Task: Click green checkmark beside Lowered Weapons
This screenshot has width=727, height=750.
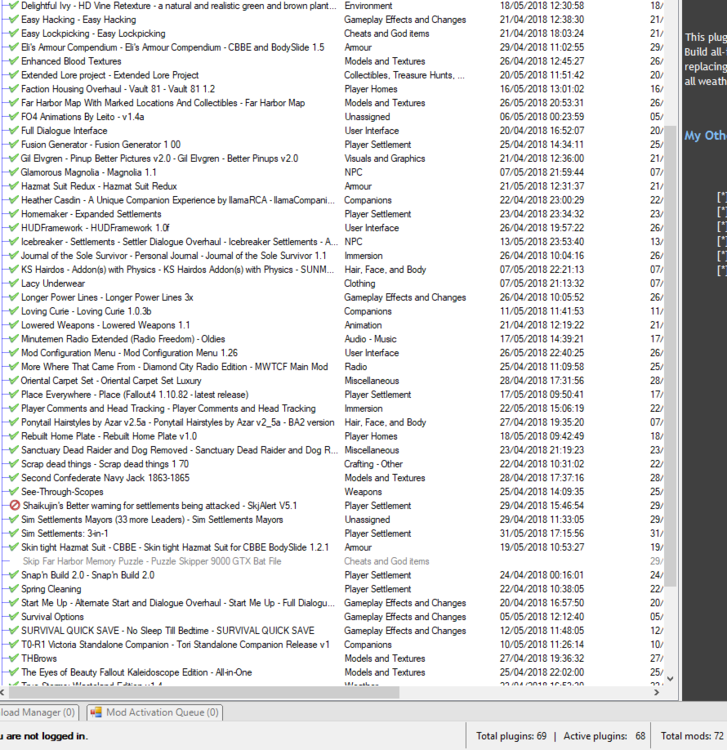Action: [14, 325]
